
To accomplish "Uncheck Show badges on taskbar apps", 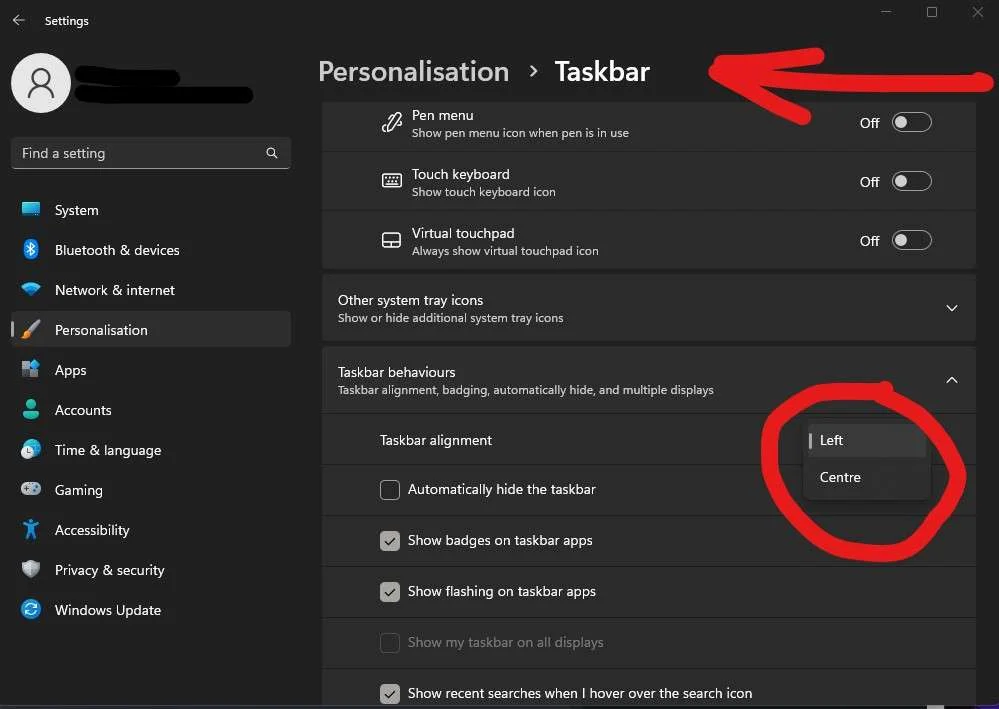I will 390,541.
